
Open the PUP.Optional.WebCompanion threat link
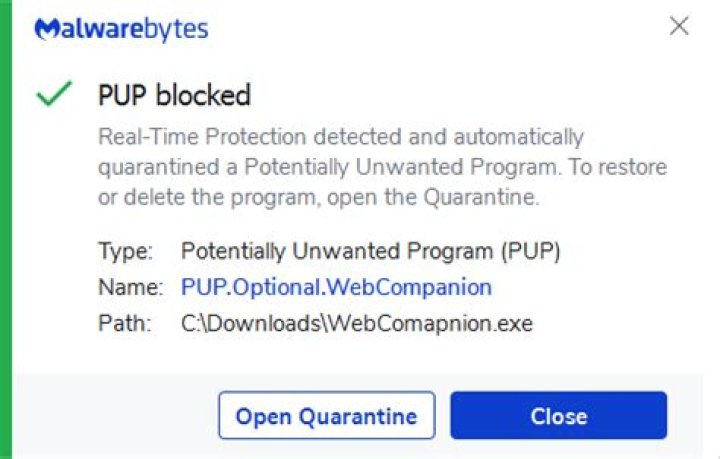336,287
